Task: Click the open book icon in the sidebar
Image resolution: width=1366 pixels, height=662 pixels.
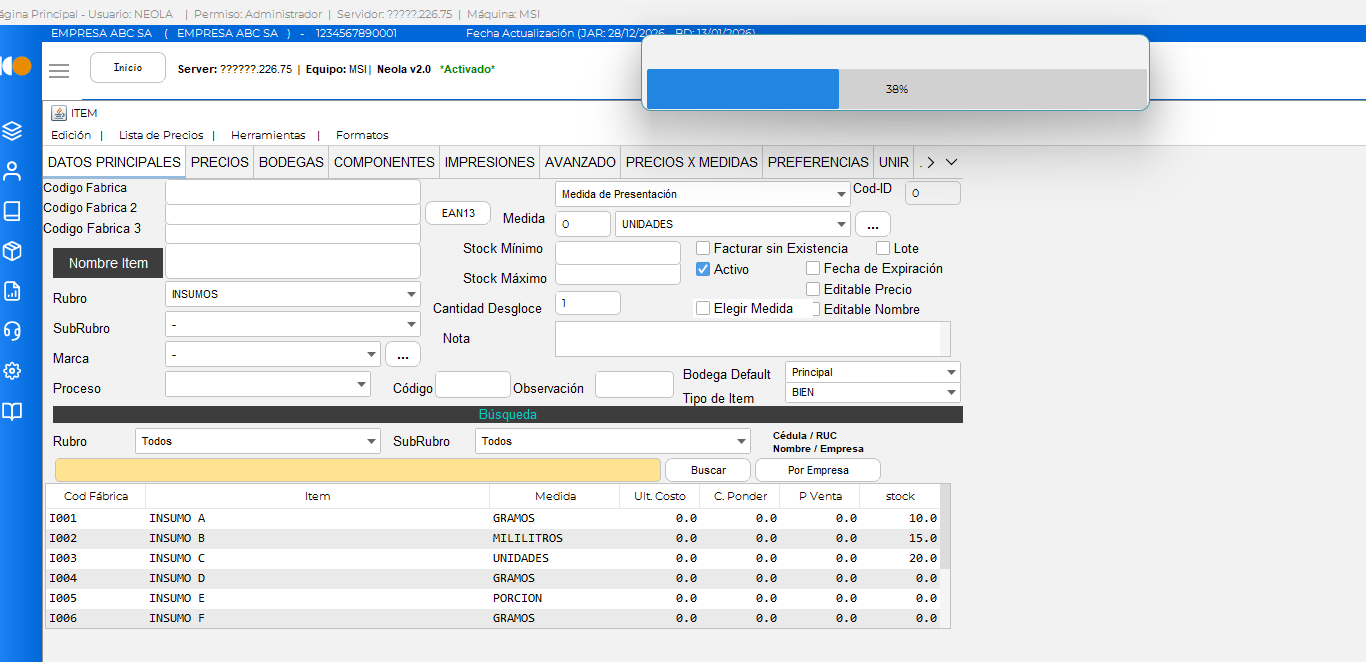Action: point(12,411)
